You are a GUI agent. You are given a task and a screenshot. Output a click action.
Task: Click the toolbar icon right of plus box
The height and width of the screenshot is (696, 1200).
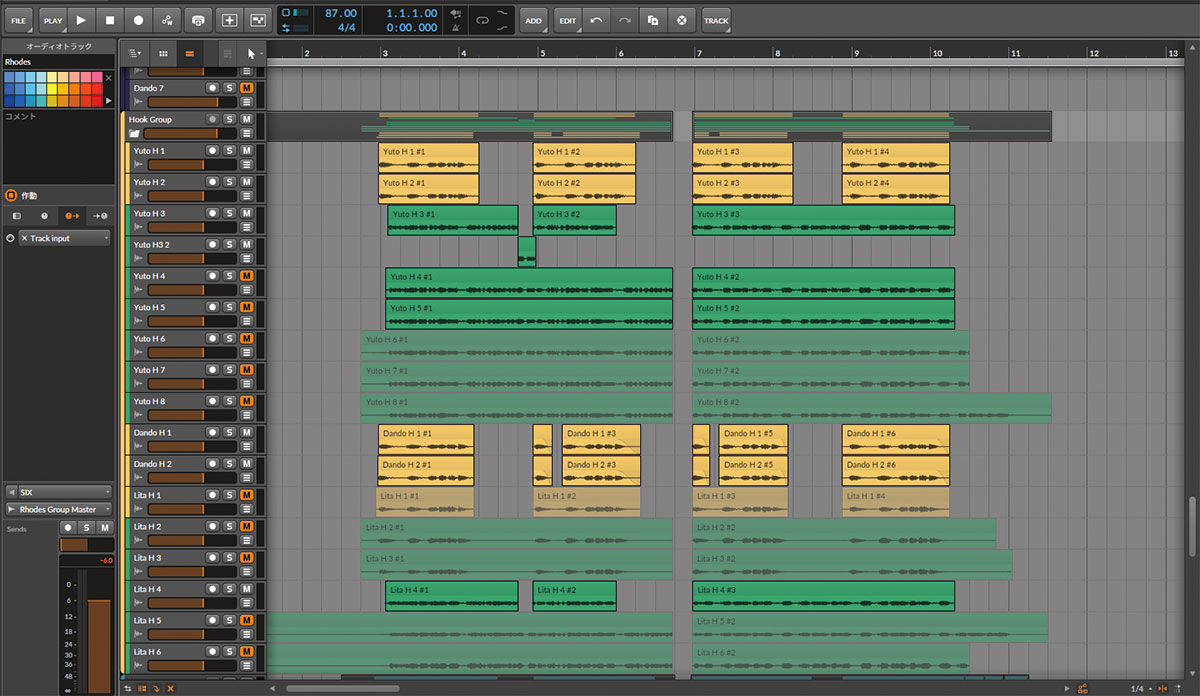258,19
